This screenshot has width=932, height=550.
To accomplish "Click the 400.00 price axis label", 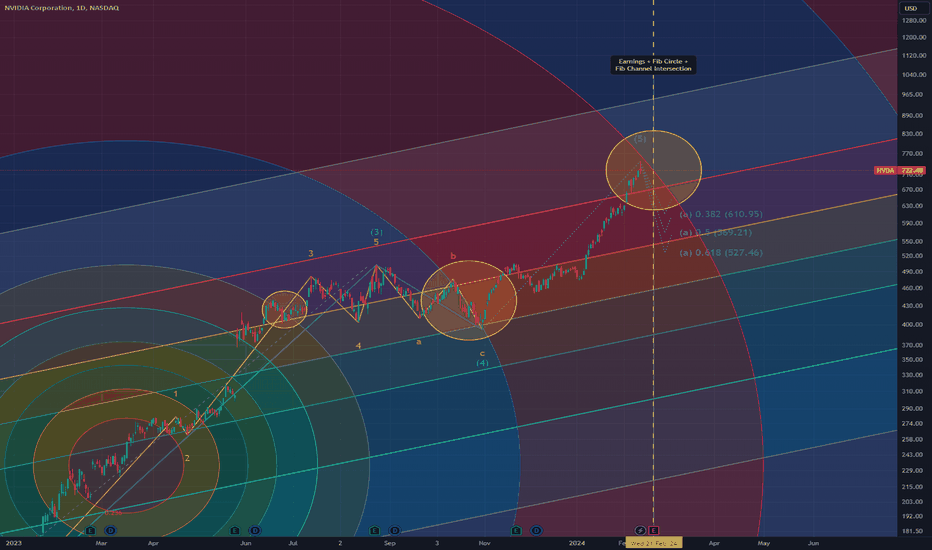I will tap(912, 325).
